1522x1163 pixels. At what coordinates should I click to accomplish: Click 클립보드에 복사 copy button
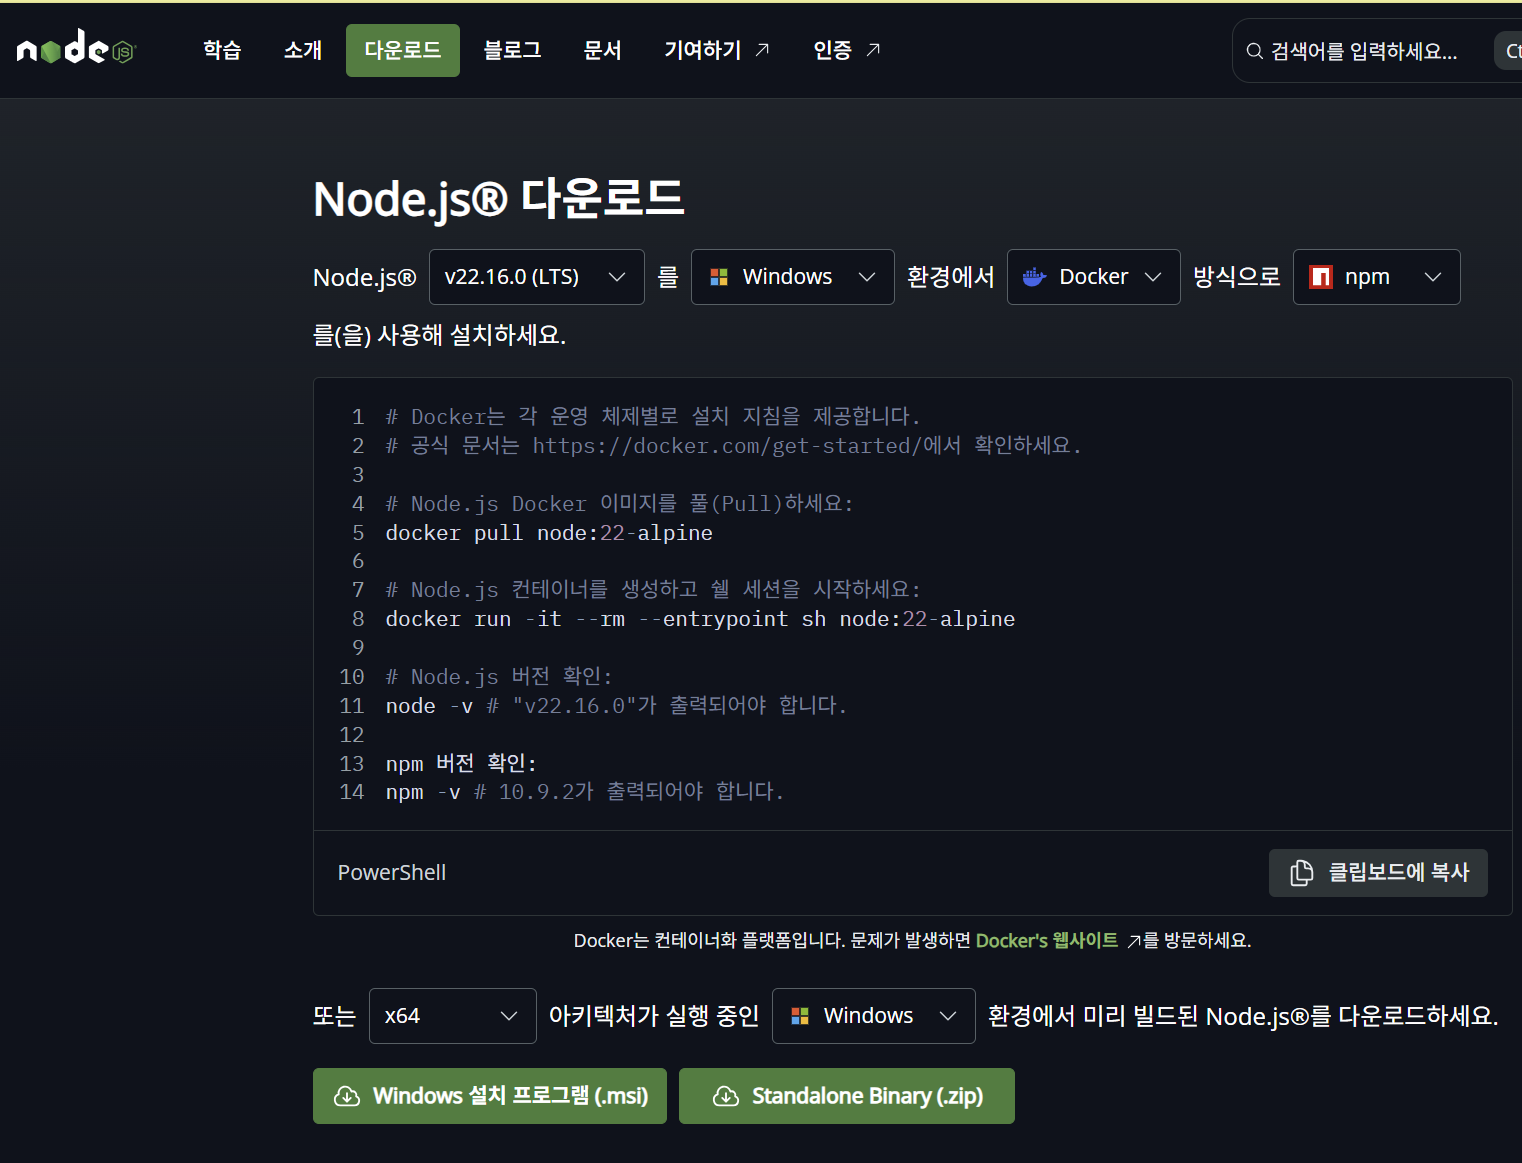tap(1378, 873)
